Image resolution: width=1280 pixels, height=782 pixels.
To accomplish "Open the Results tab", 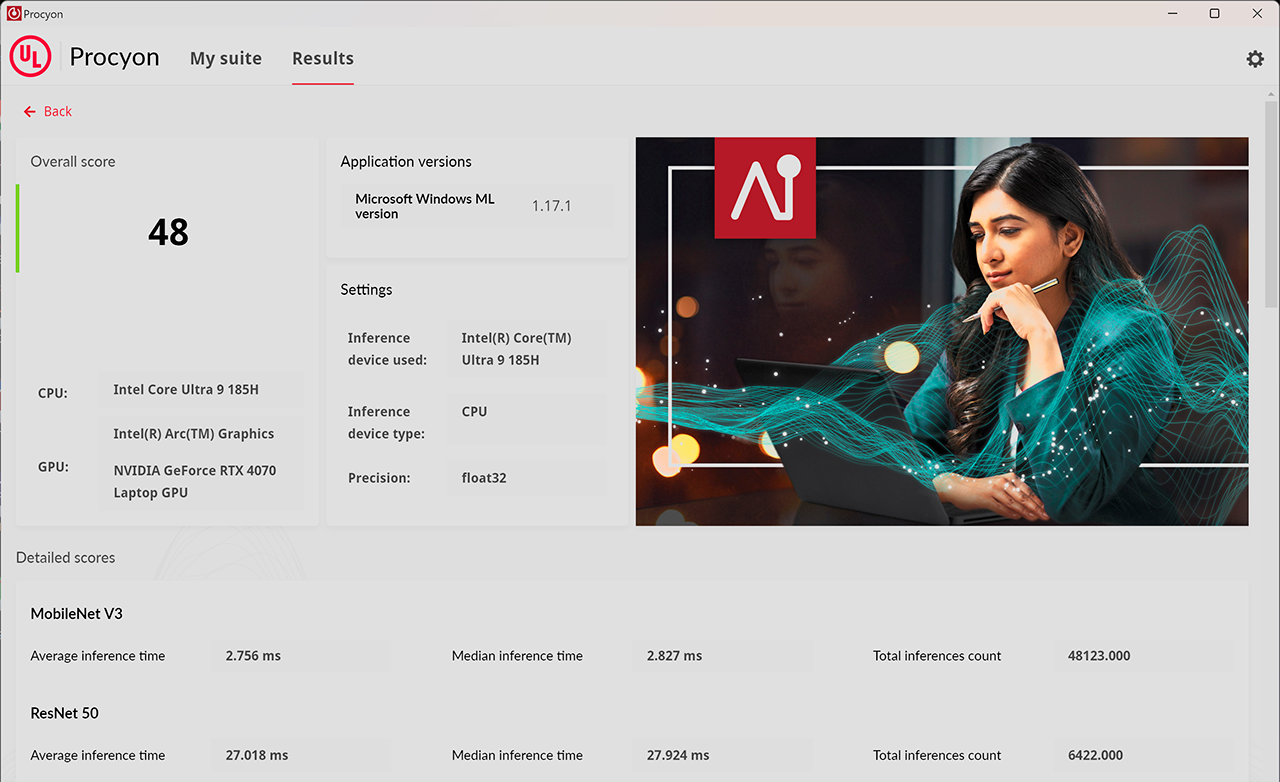I will tap(323, 58).
